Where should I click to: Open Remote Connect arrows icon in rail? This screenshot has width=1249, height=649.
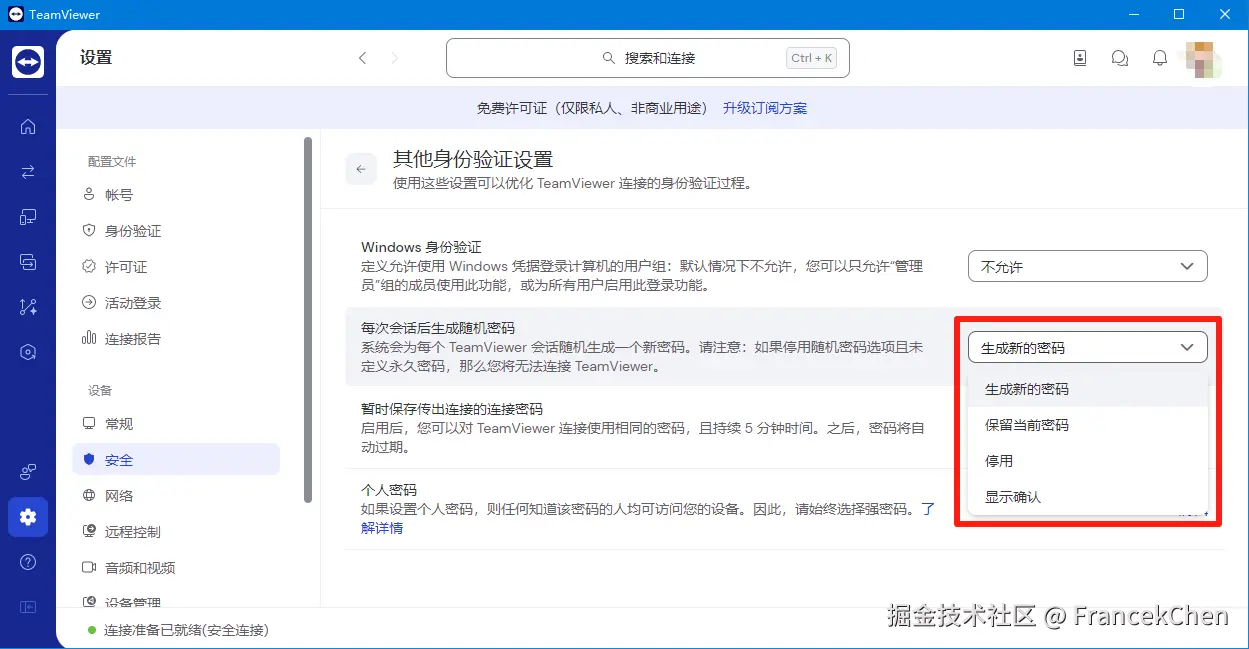pos(28,171)
